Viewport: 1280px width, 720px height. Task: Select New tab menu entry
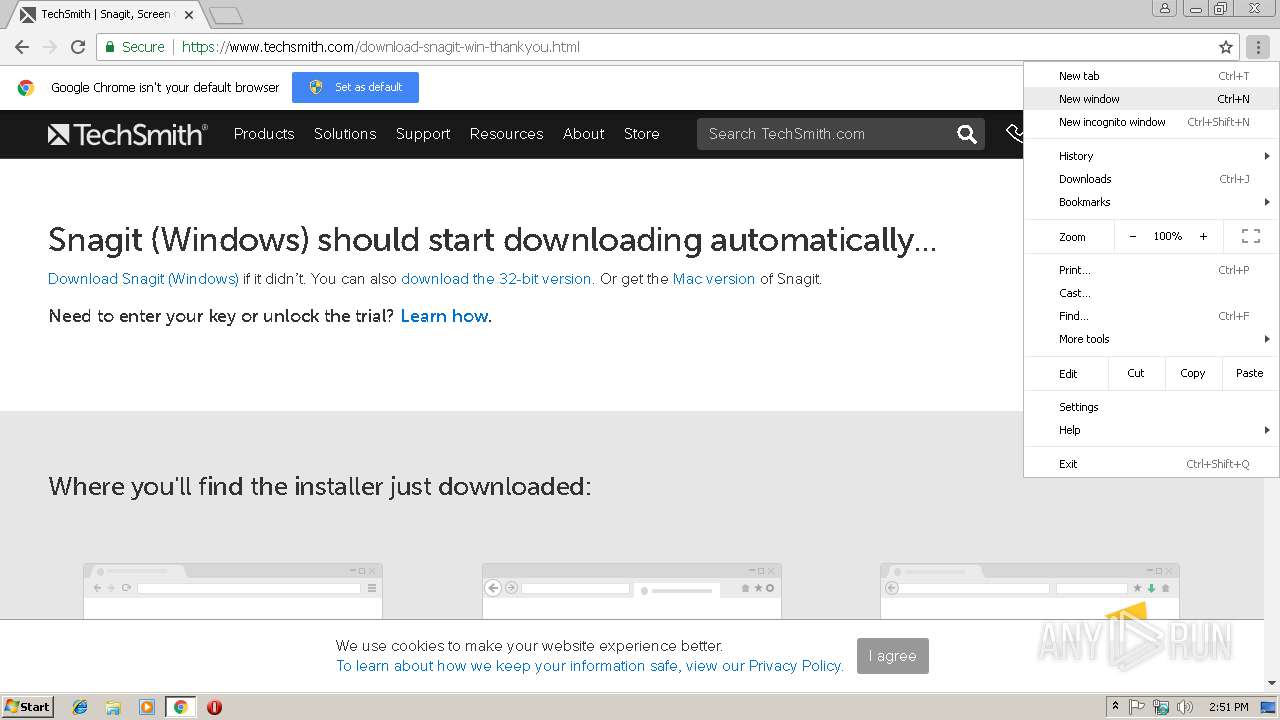pyautogui.click(x=1151, y=76)
